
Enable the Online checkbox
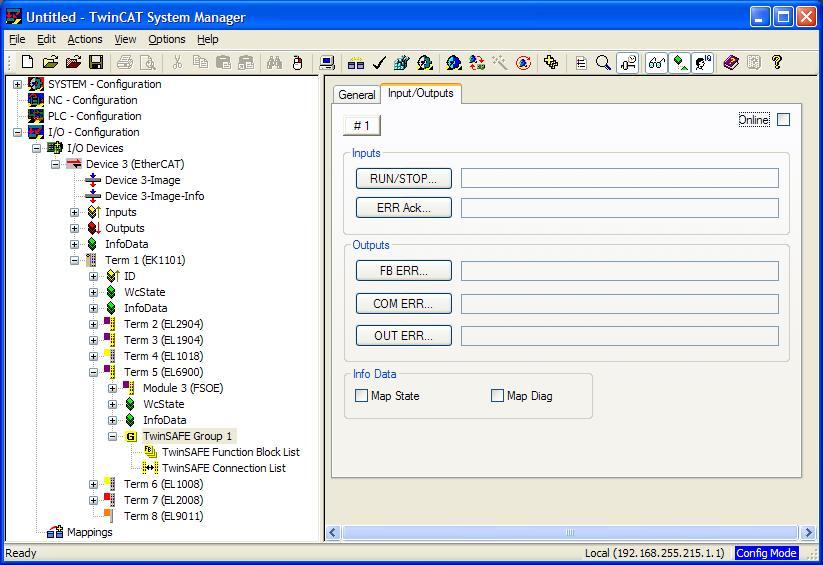click(783, 120)
